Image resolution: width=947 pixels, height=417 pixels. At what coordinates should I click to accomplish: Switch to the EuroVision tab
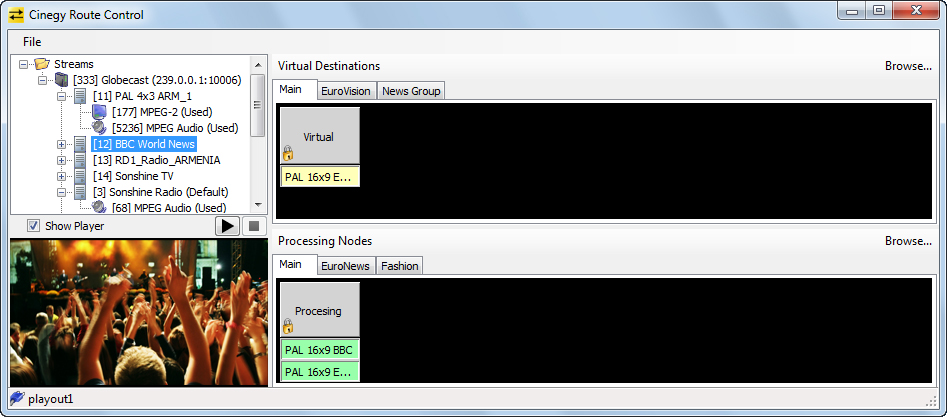(345, 91)
